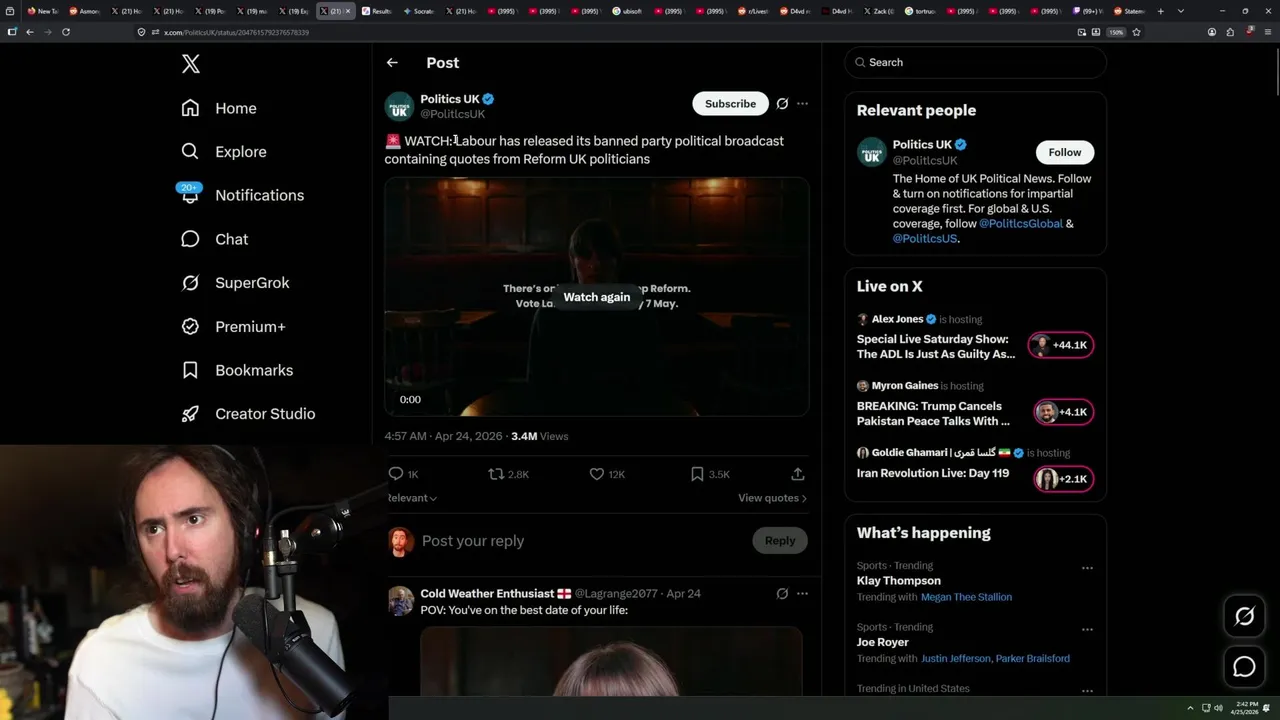The height and width of the screenshot is (720, 1280).
Task: Reload the page in browser toolbar
Action: [66, 32]
